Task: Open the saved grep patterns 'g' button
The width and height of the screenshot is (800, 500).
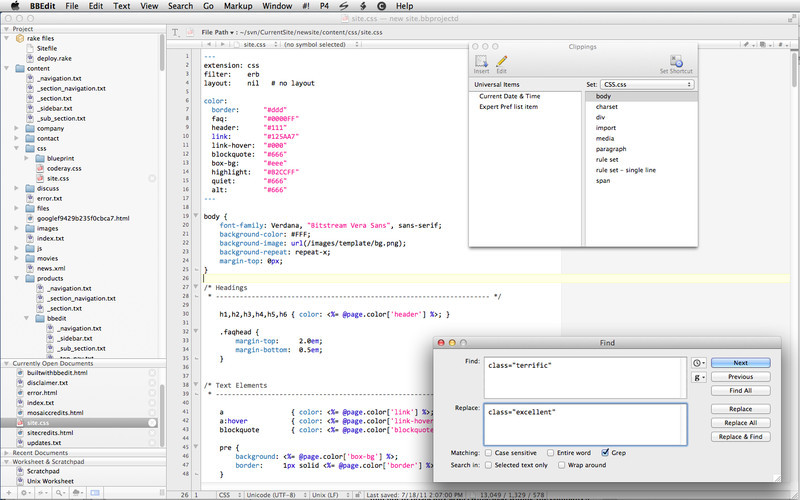Action: pyautogui.click(x=698, y=378)
